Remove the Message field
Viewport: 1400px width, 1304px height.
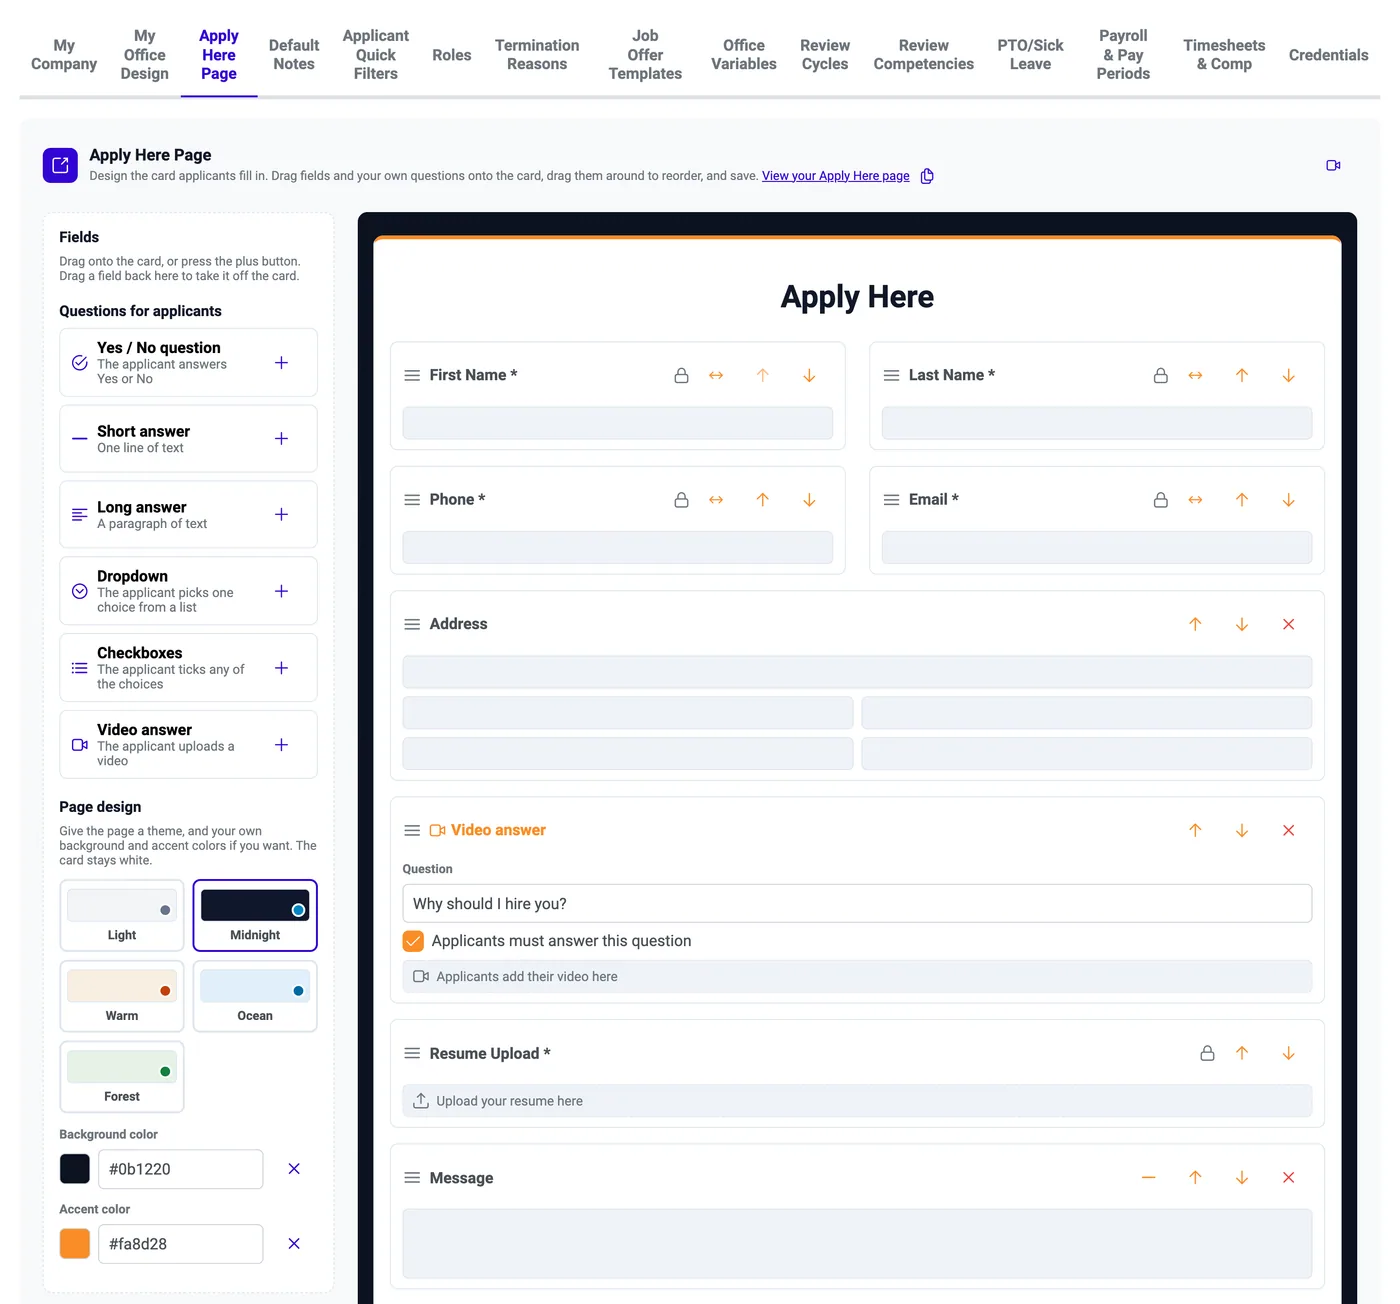point(1288,1178)
